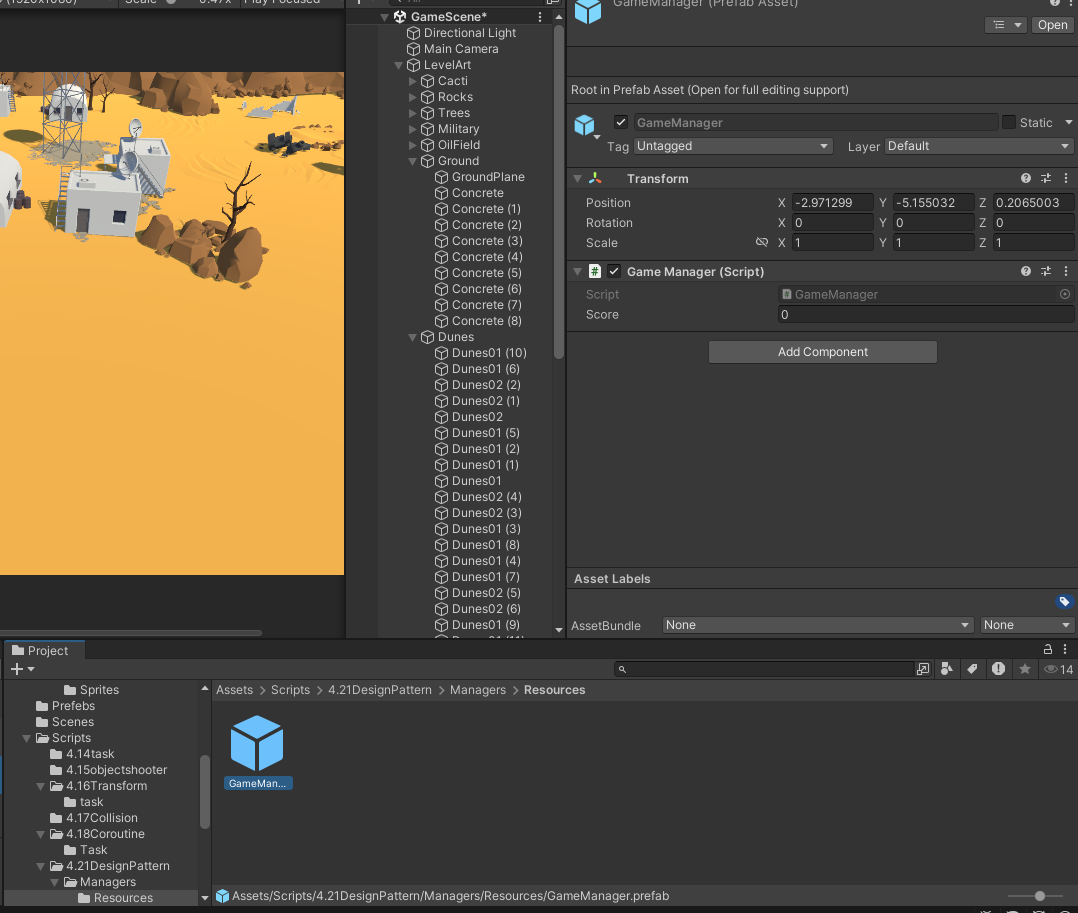Go to Scripts in the breadcrumb
The height and width of the screenshot is (913, 1078).
click(x=290, y=690)
